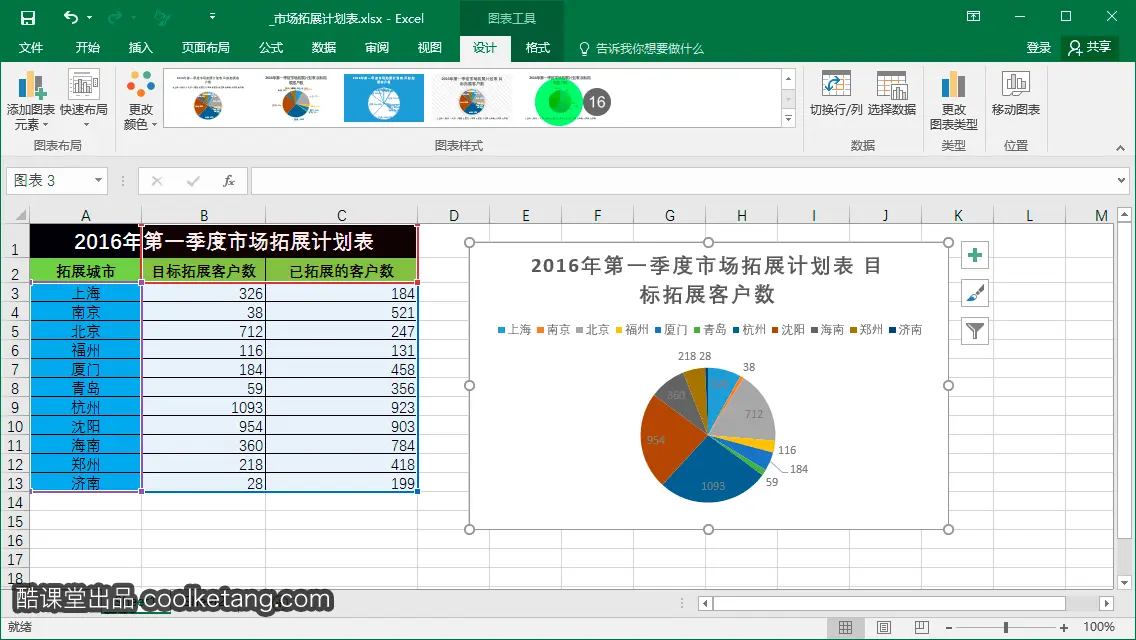Image resolution: width=1136 pixels, height=640 pixels.
Task: Click the Save icon in title bar
Action: tap(28, 18)
